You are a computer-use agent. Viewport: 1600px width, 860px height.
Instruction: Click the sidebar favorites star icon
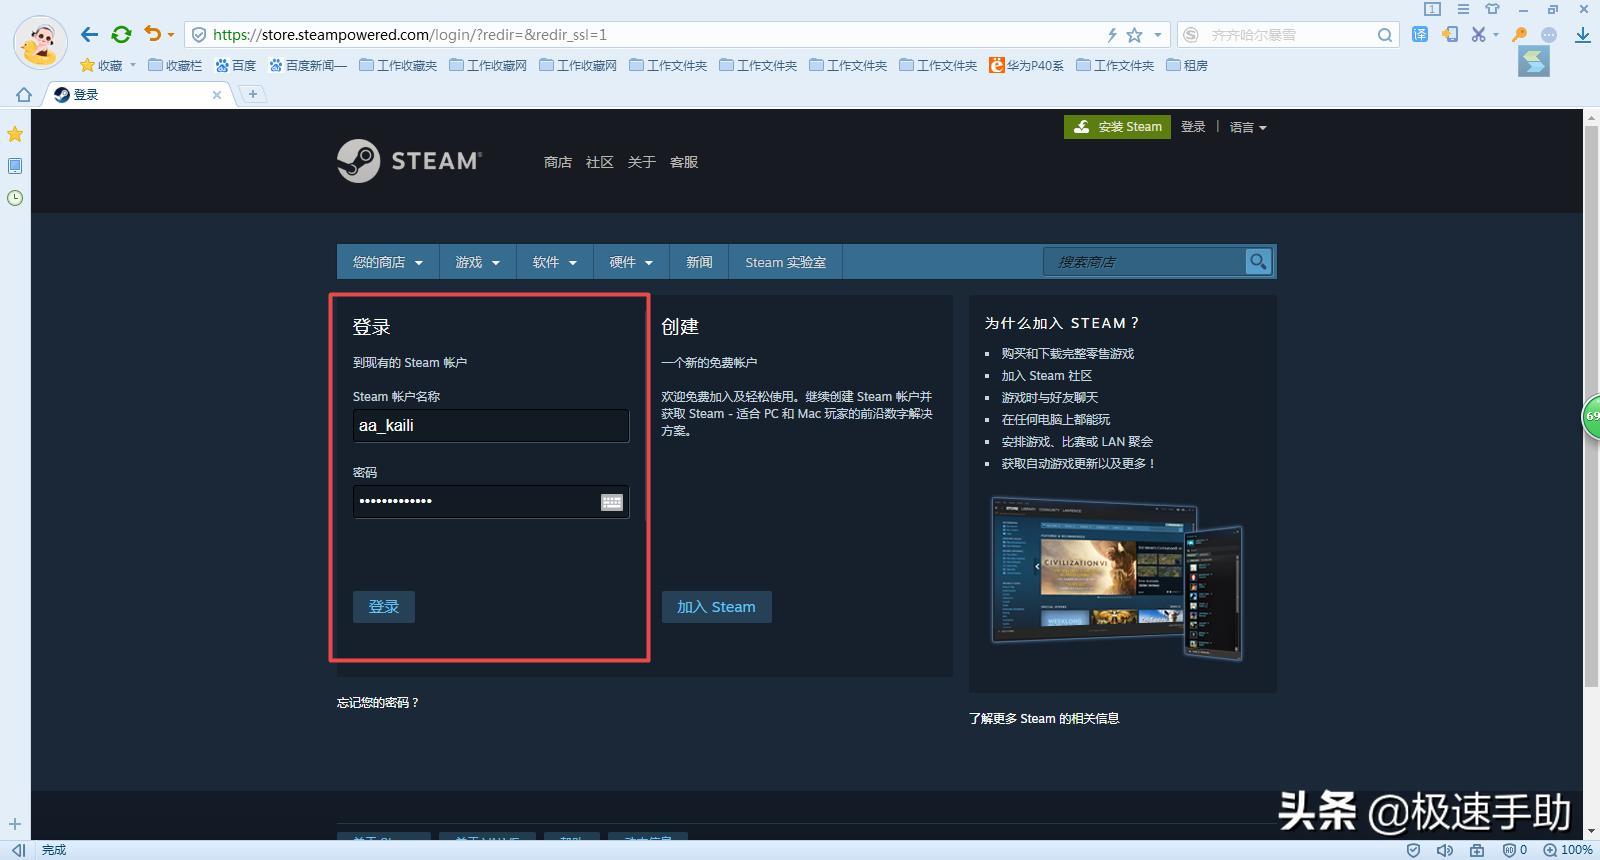pos(15,134)
